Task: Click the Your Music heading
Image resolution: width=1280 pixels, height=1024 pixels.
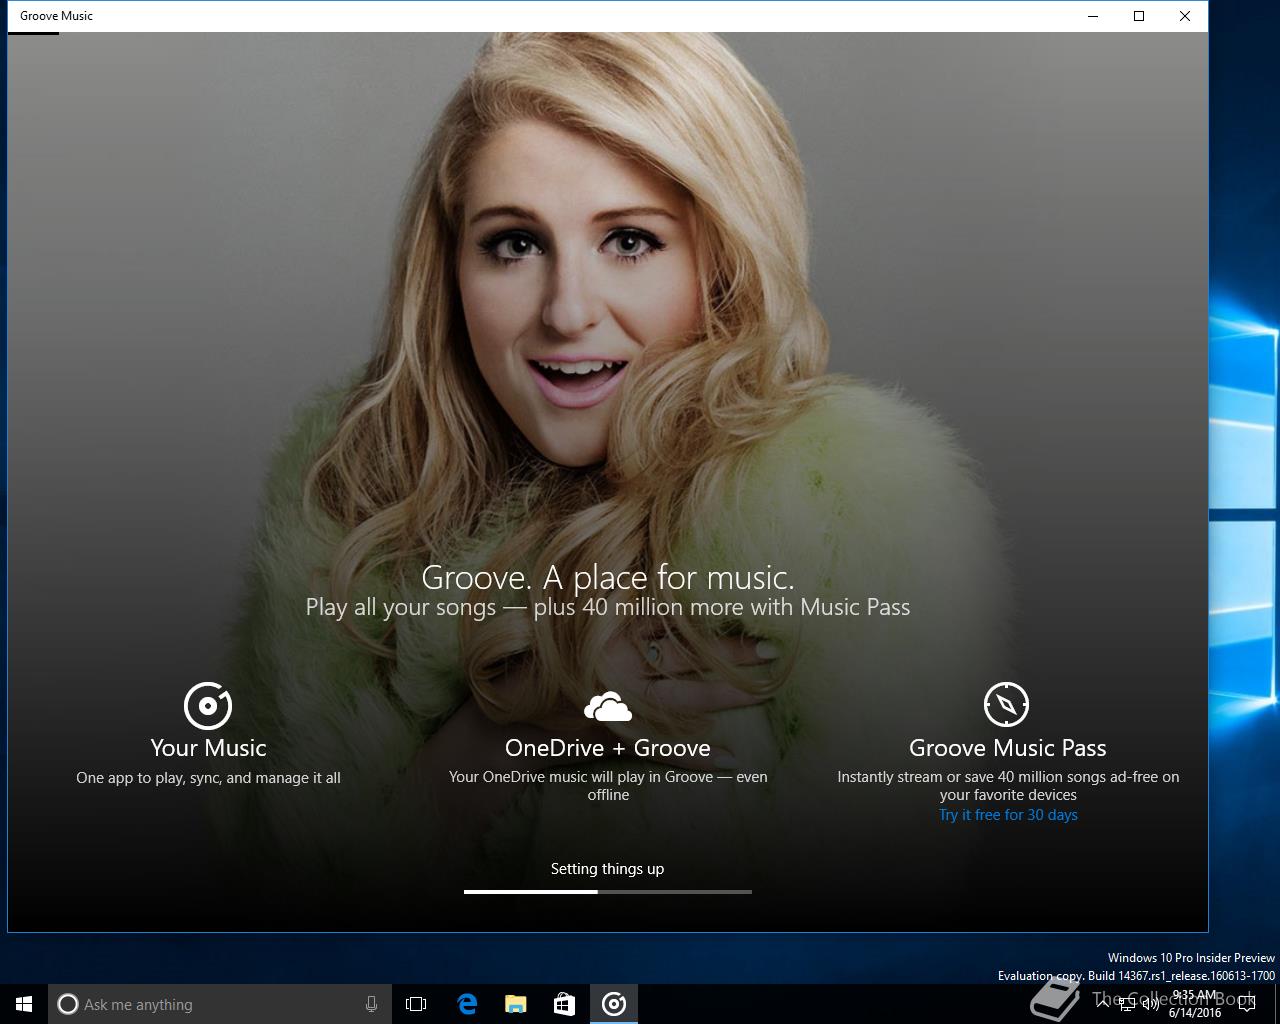Action: 208,748
